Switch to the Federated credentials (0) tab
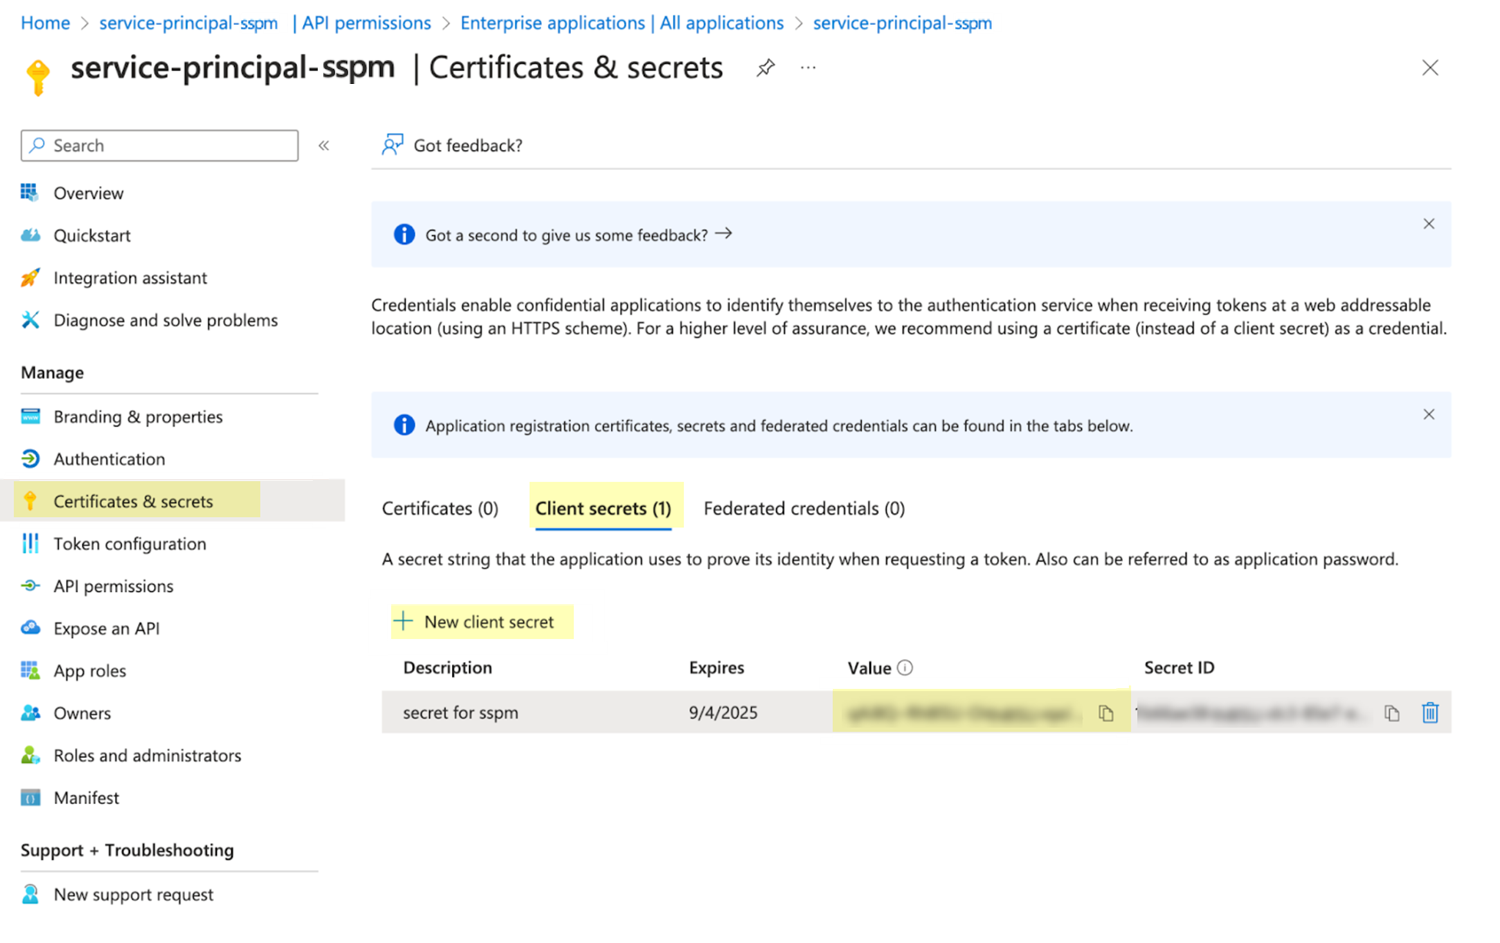The image size is (1500, 943). 804,509
